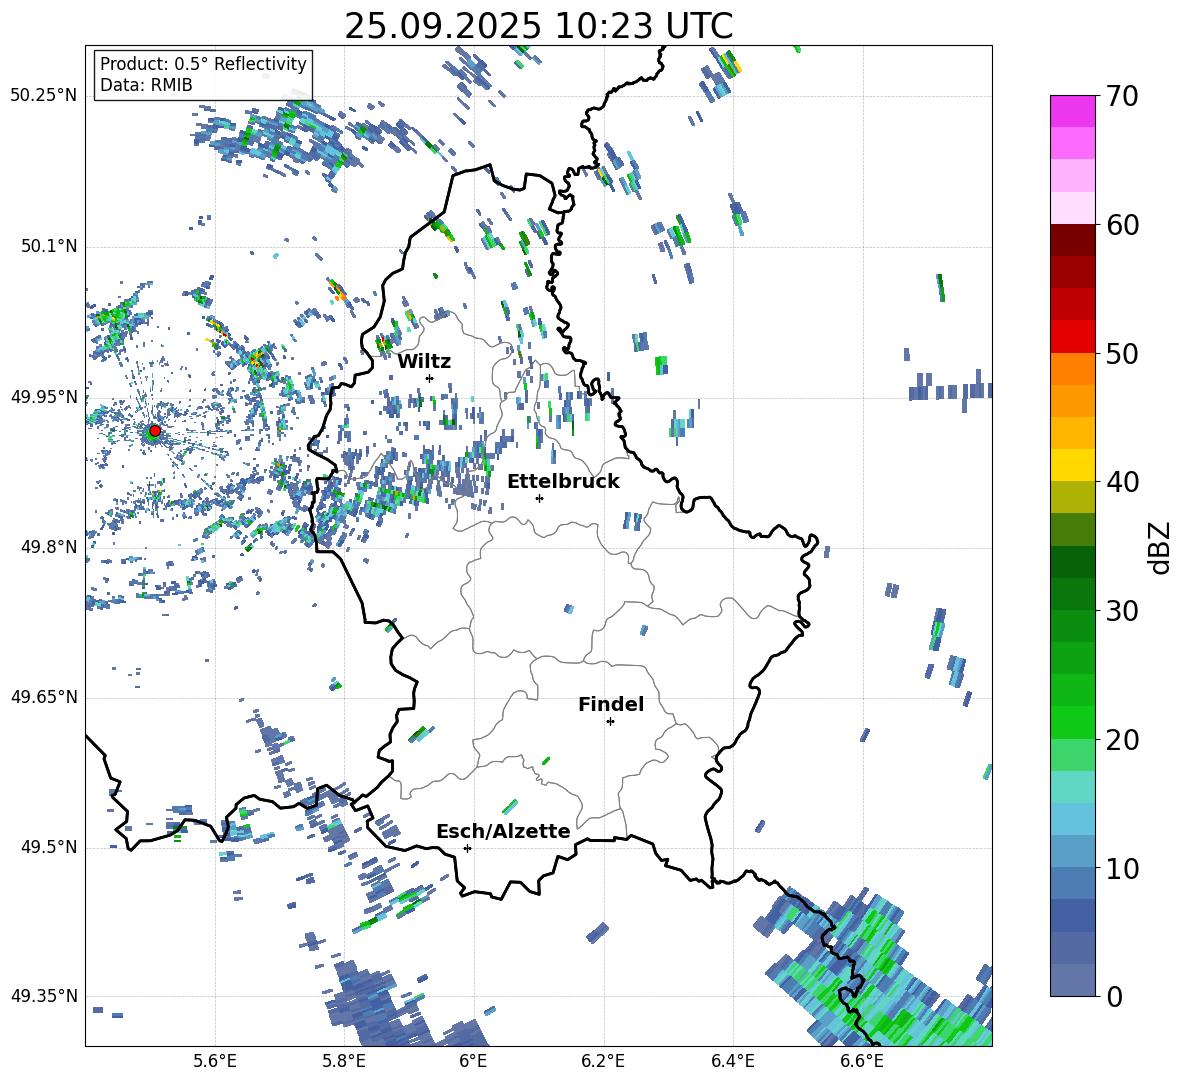The height and width of the screenshot is (1081, 1184).
Task: Click the red radar site marker
Action: [155, 431]
